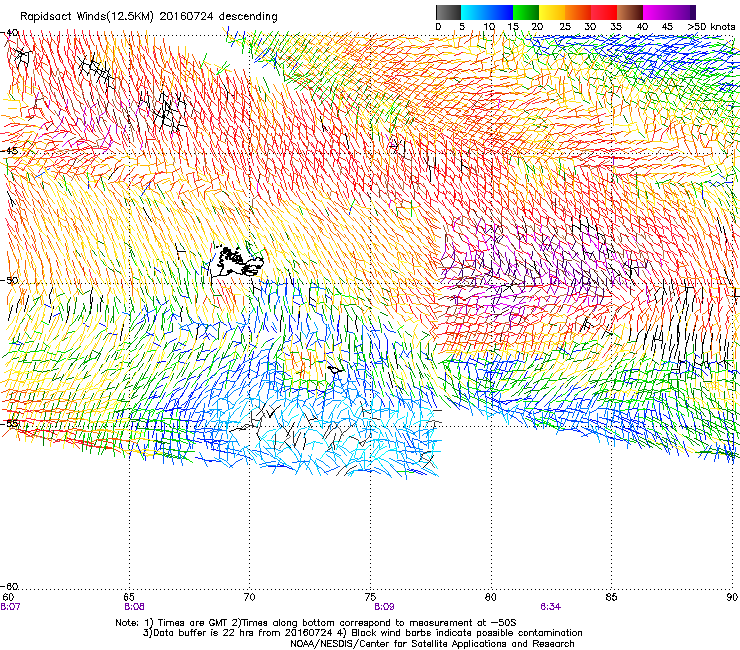Image resolution: width=740 pixels, height=650 pixels.
Task: Click the chart title "Rapidsact Winds(12.5KM) 20160724 descending"
Action: (x=149, y=17)
